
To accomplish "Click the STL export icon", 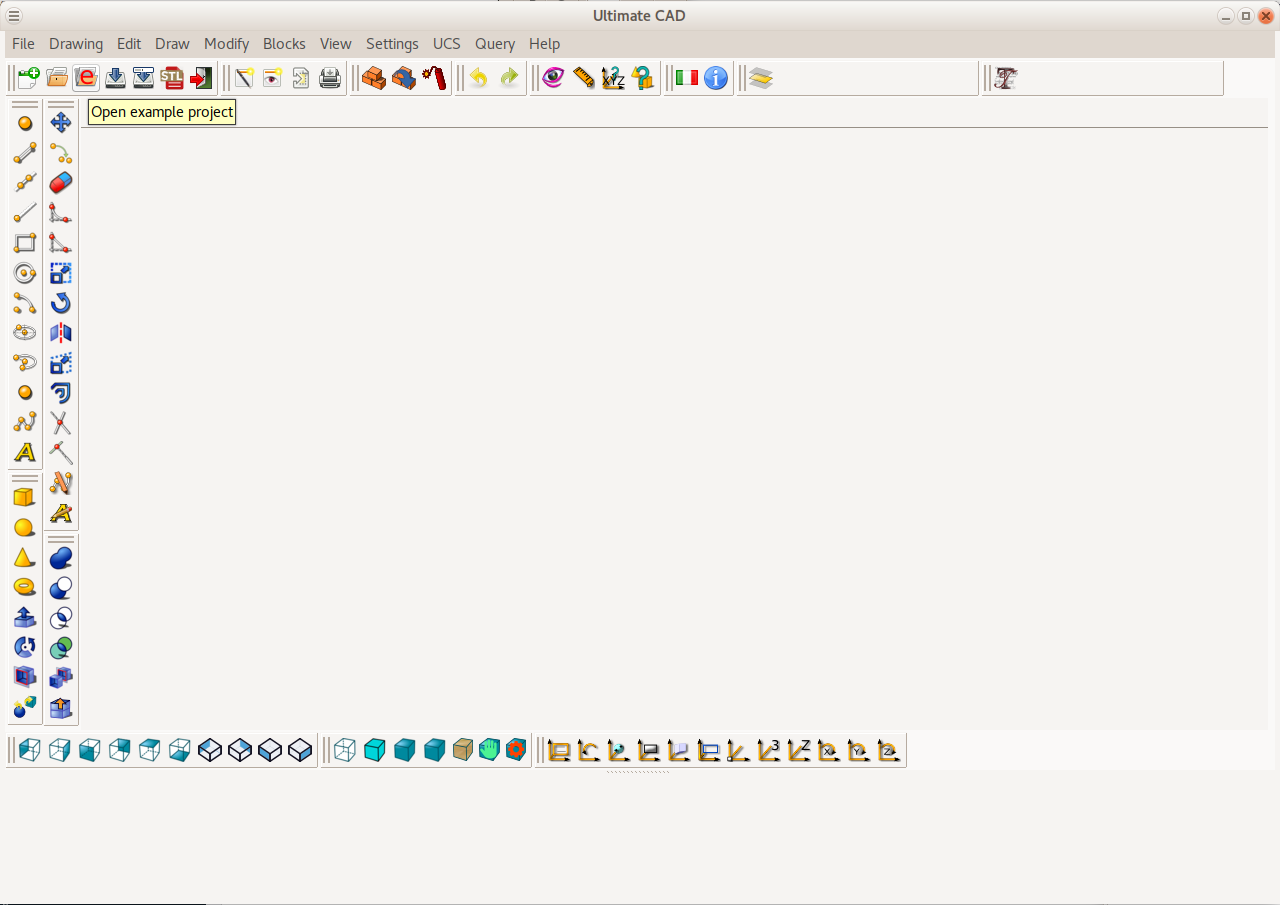I will [173, 78].
